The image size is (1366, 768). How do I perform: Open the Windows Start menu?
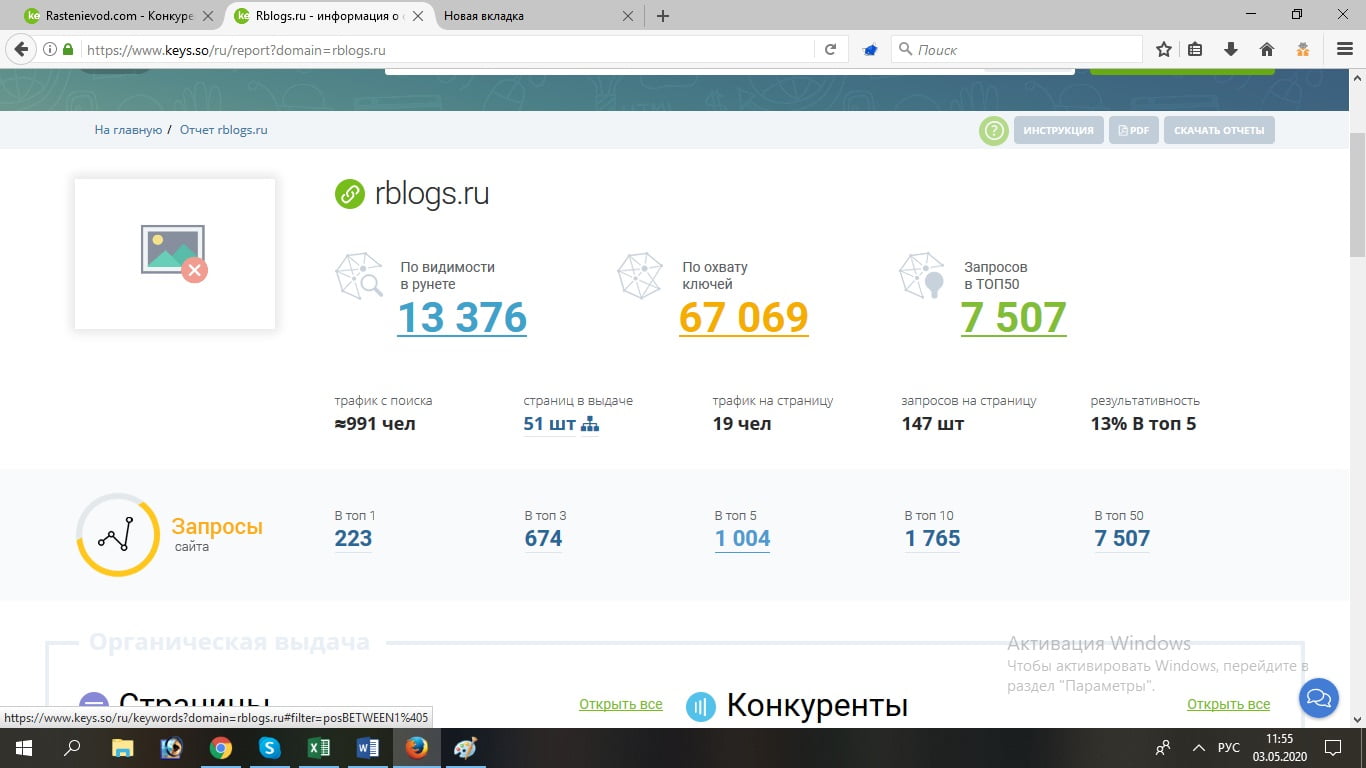(x=24, y=747)
